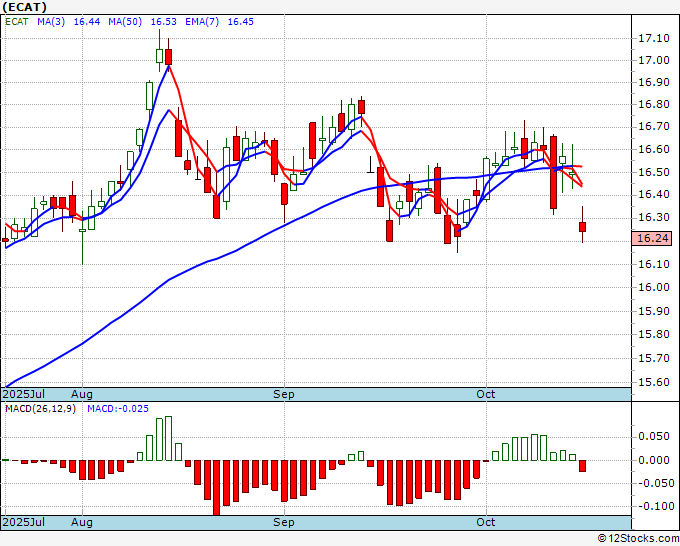Click the current price tag 16.24
Image resolution: width=680 pixels, height=546 pixels.
pyautogui.click(x=653, y=238)
